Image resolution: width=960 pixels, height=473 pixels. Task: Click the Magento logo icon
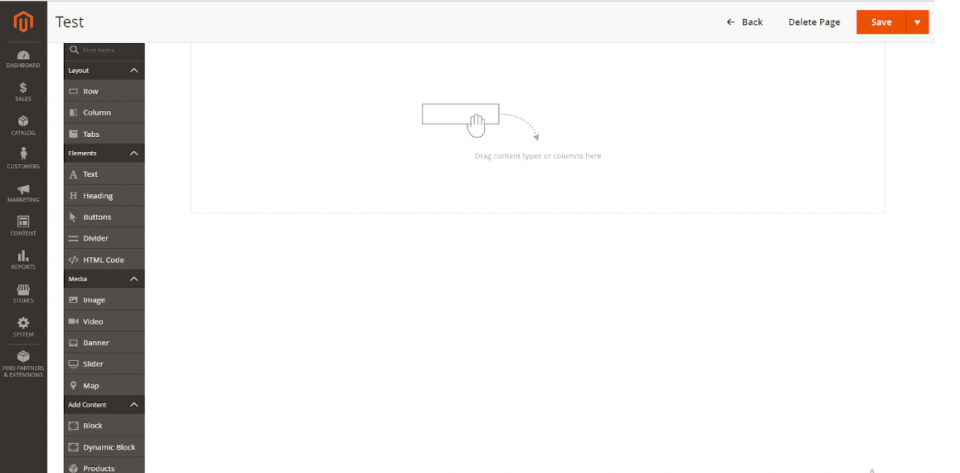23,22
